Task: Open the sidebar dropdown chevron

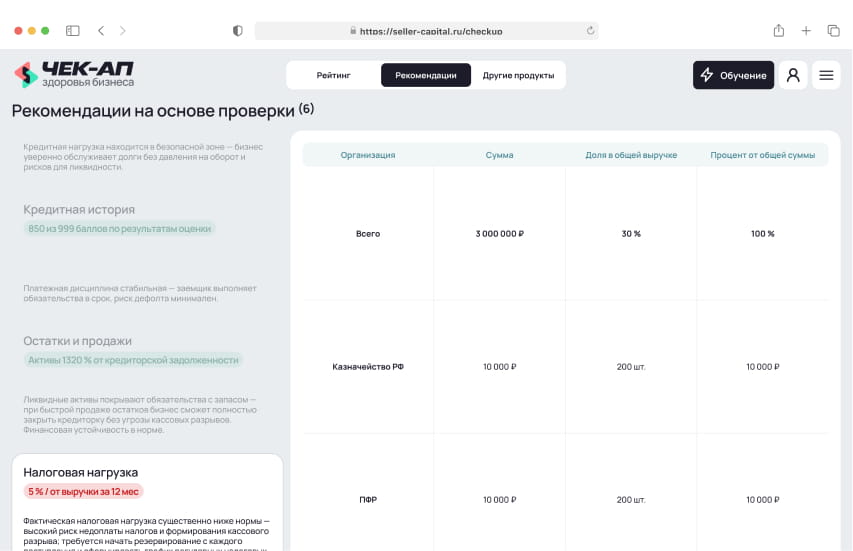Action: click(x=86, y=31)
